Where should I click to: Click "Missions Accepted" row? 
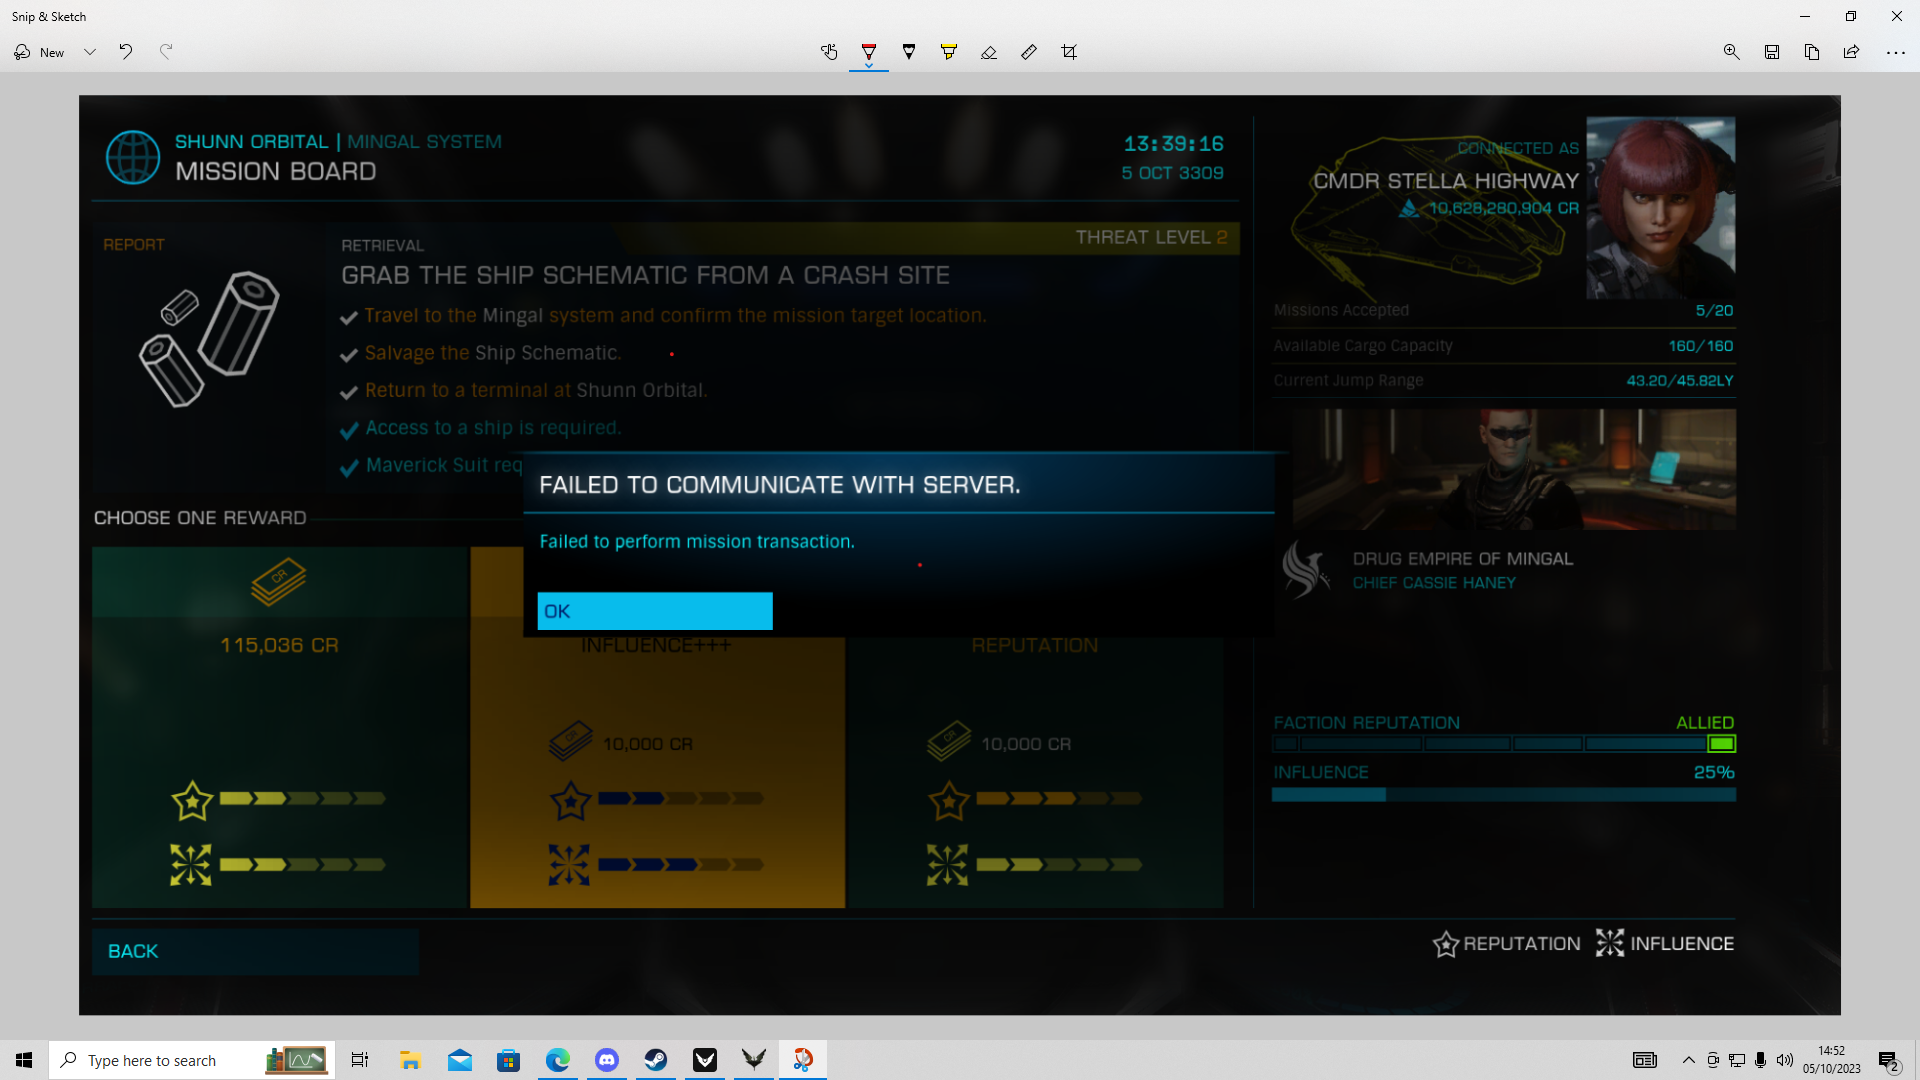(1503, 311)
